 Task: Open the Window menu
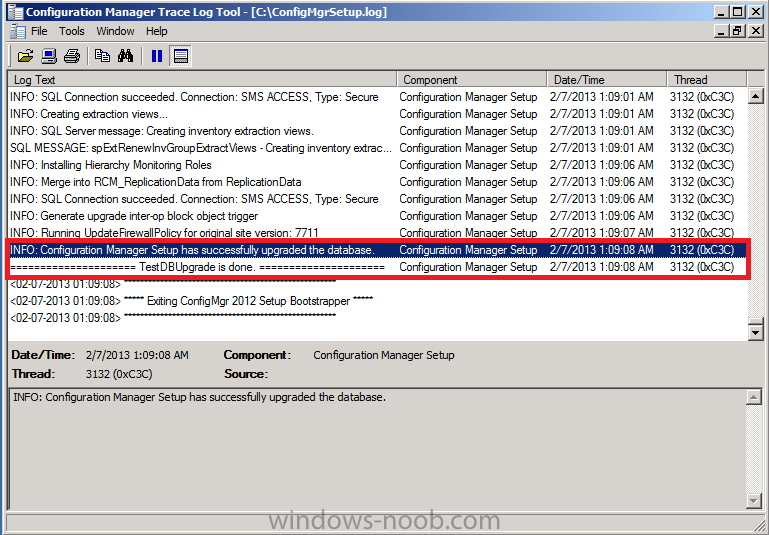click(x=115, y=31)
